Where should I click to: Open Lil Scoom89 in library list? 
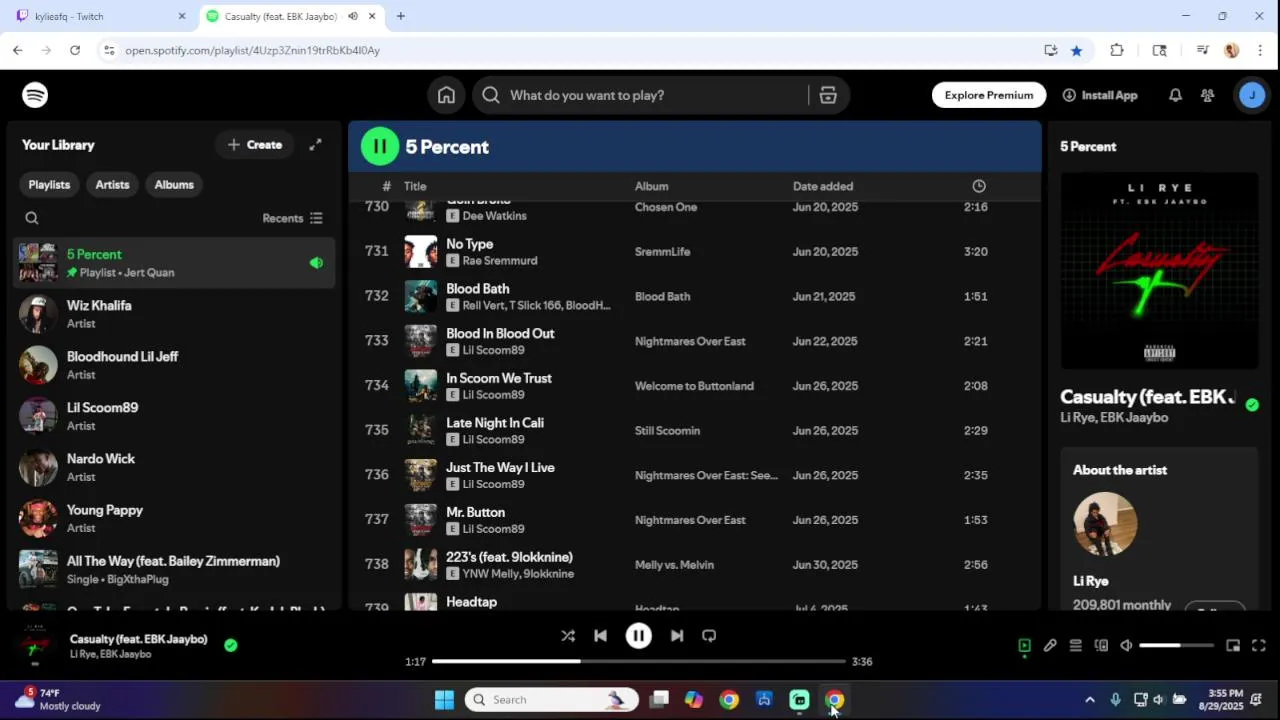point(174,416)
